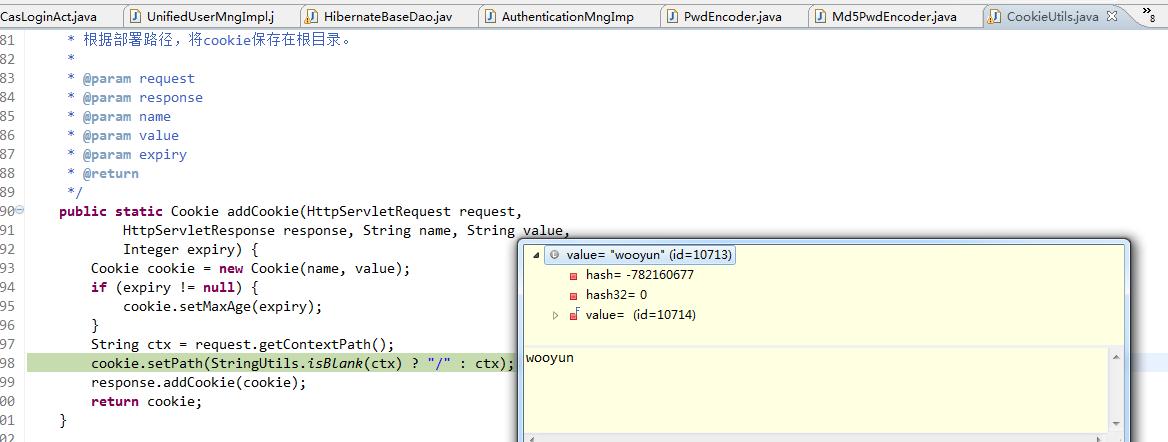Switch to UnifiedUserMngImpl.java tab

tap(210, 17)
